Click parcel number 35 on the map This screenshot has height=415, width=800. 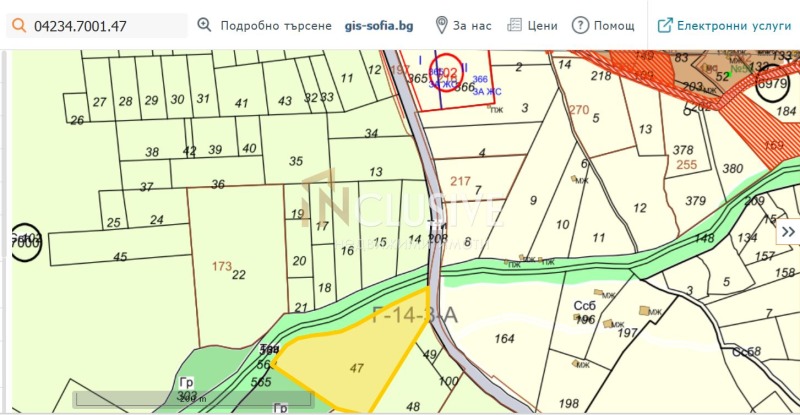(x=296, y=161)
